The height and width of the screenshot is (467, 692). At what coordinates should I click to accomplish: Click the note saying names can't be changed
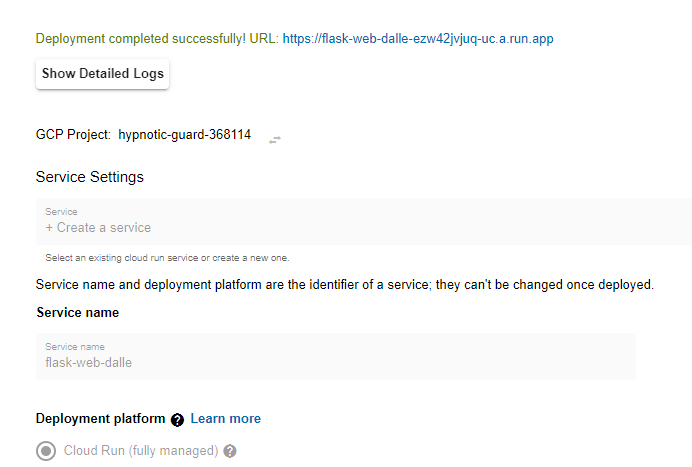[x=344, y=285]
